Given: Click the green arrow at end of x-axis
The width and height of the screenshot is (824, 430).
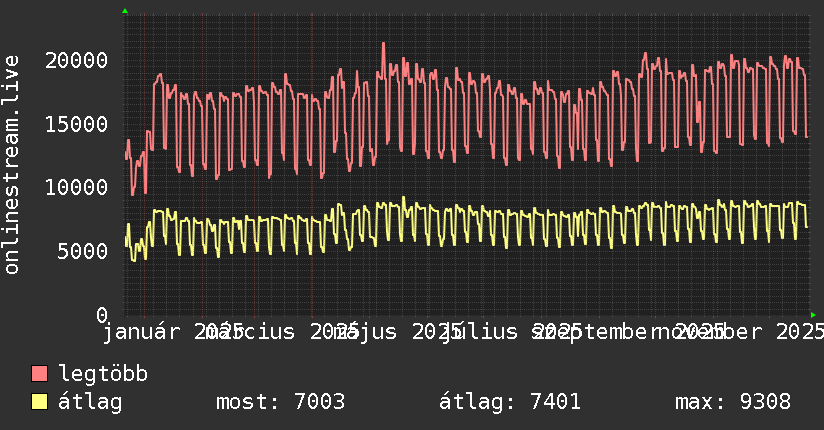Looking at the screenshot, I should [x=813, y=315].
